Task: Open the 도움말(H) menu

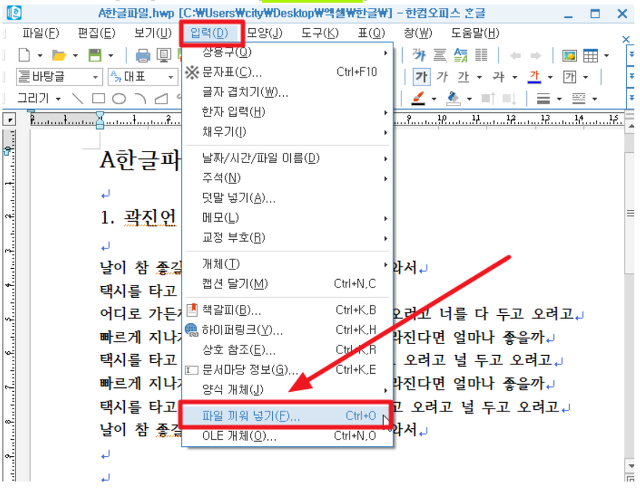Action: [475, 33]
